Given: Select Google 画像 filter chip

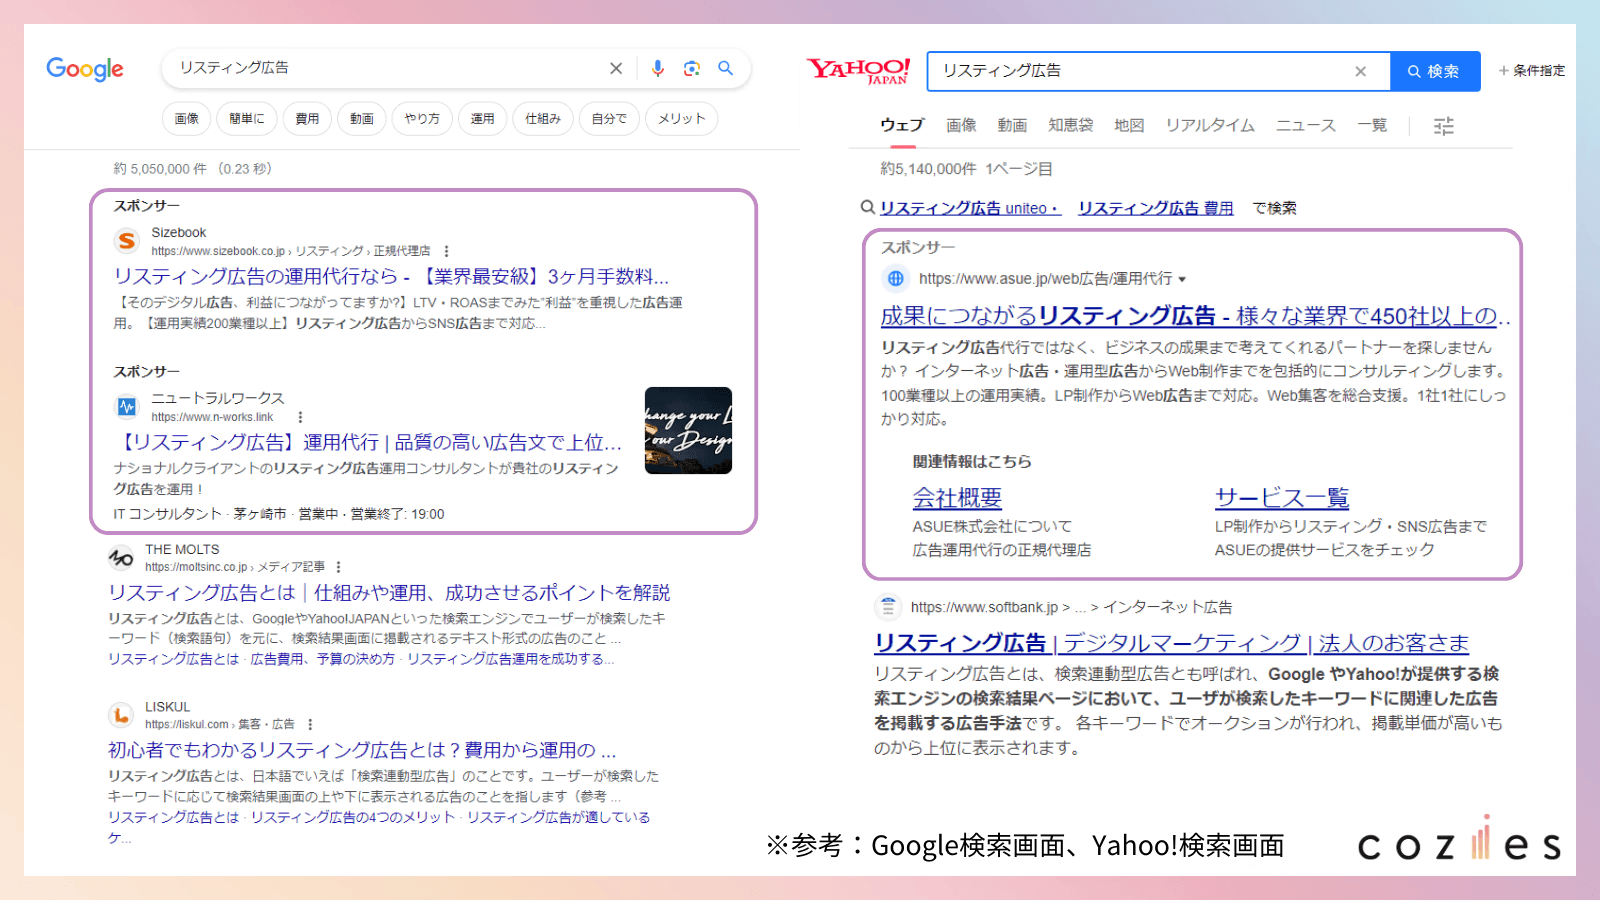Looking at the screenshot, I should pyautogui.click(x=187, y=118).
